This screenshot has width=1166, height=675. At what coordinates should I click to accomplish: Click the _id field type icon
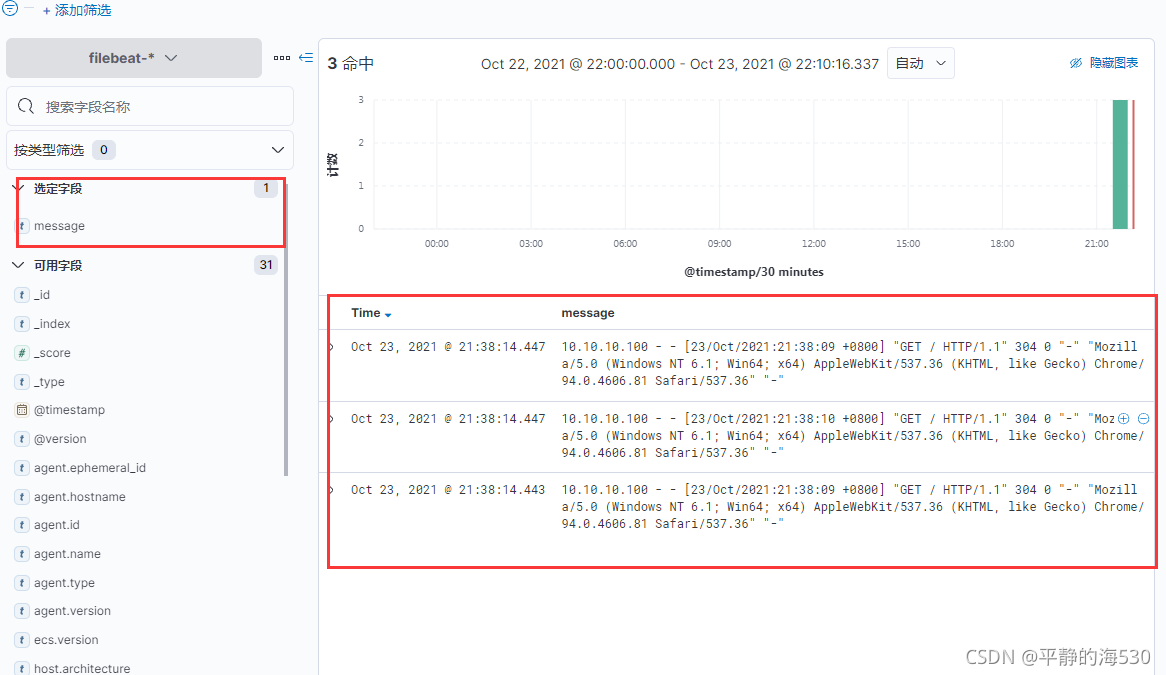22,295
